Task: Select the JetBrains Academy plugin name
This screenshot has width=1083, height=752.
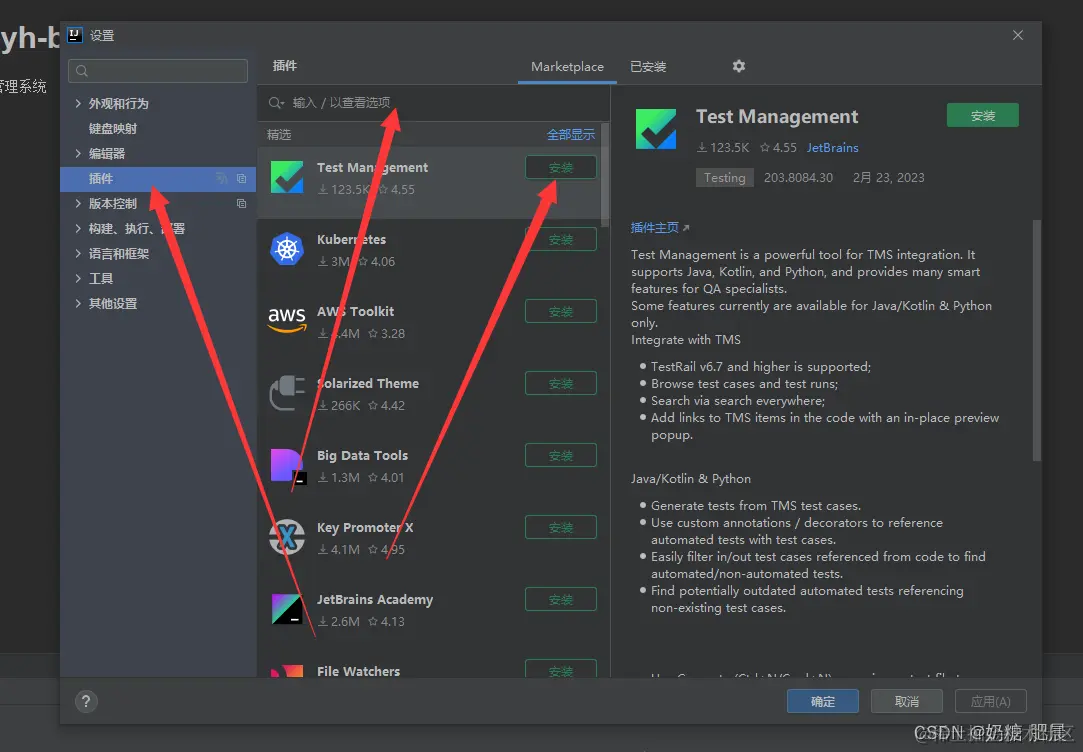Action: click(374, 599)
